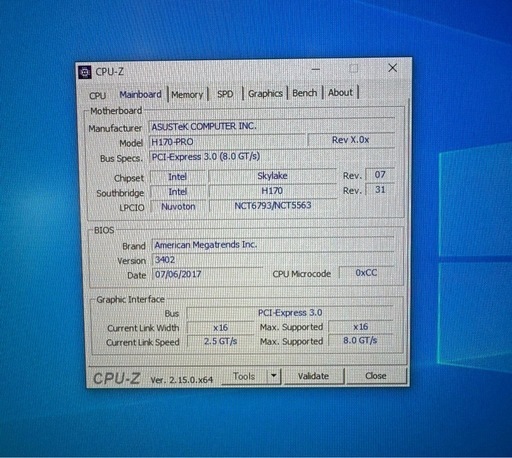The height and width of the screenshot is (458, 512).
Task: Click the NCT6793/NCT5563 field
Action: (x=273, y=205)
